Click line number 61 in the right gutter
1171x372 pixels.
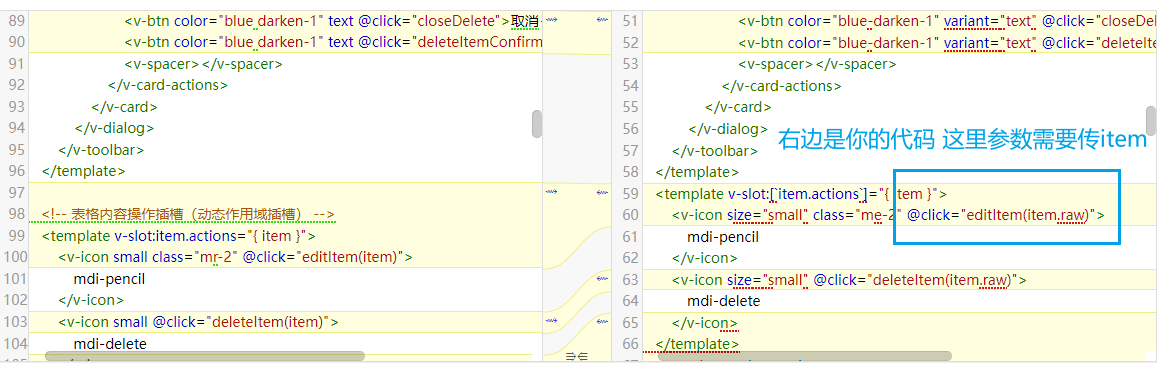629,236
